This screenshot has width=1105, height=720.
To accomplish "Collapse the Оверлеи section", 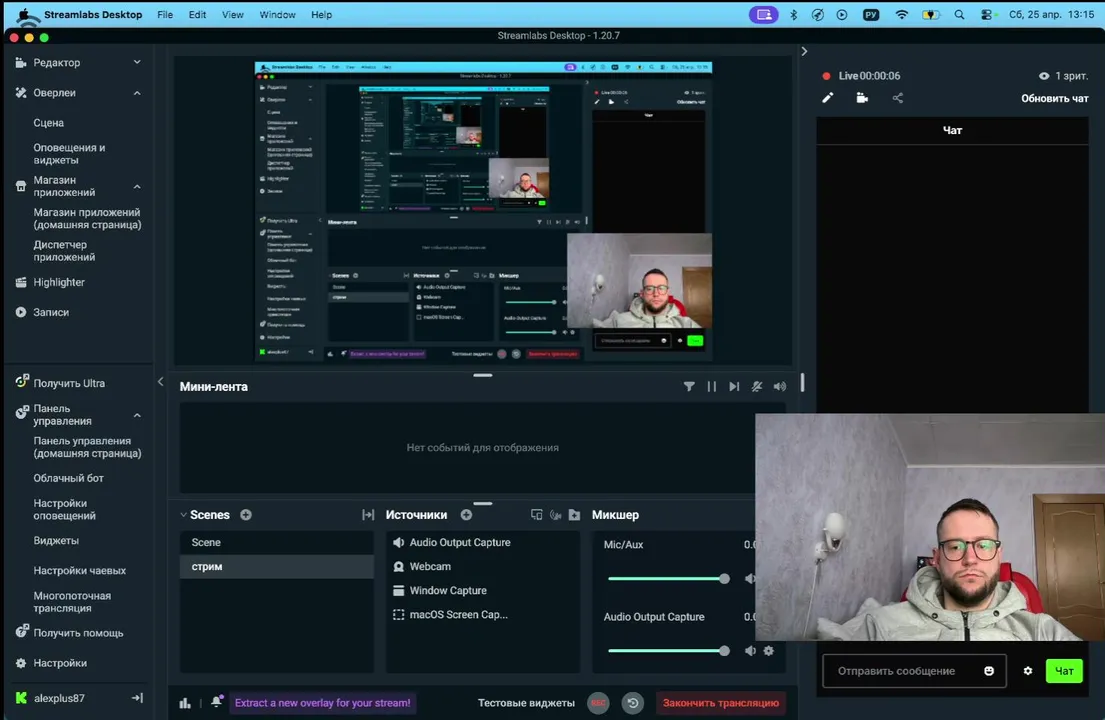I will click(x=137, y=93).
